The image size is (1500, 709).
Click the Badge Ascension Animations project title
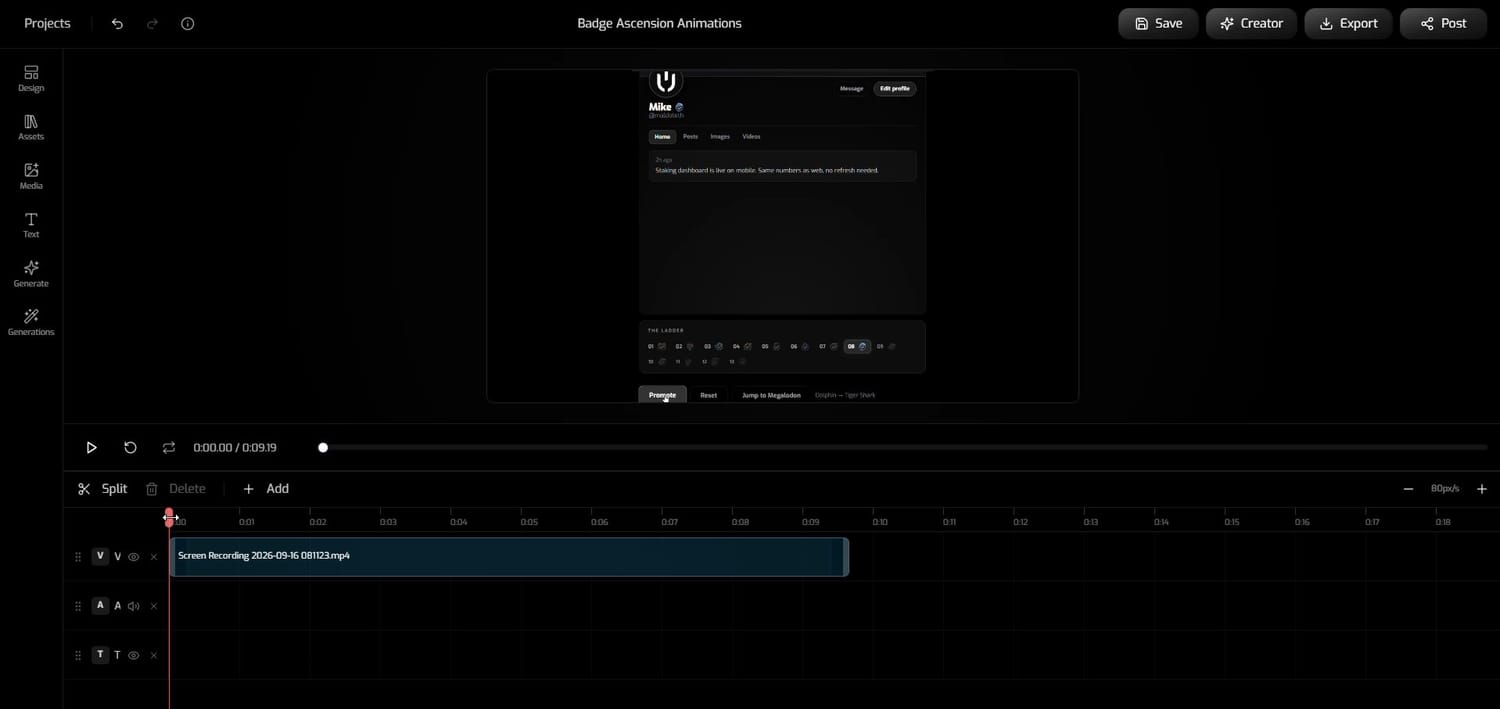point(659,23)
